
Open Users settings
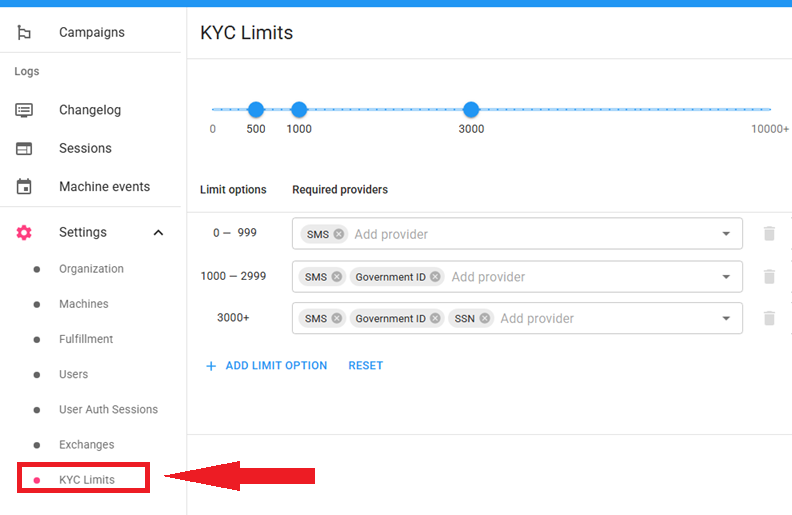click(x=74, y=374)
